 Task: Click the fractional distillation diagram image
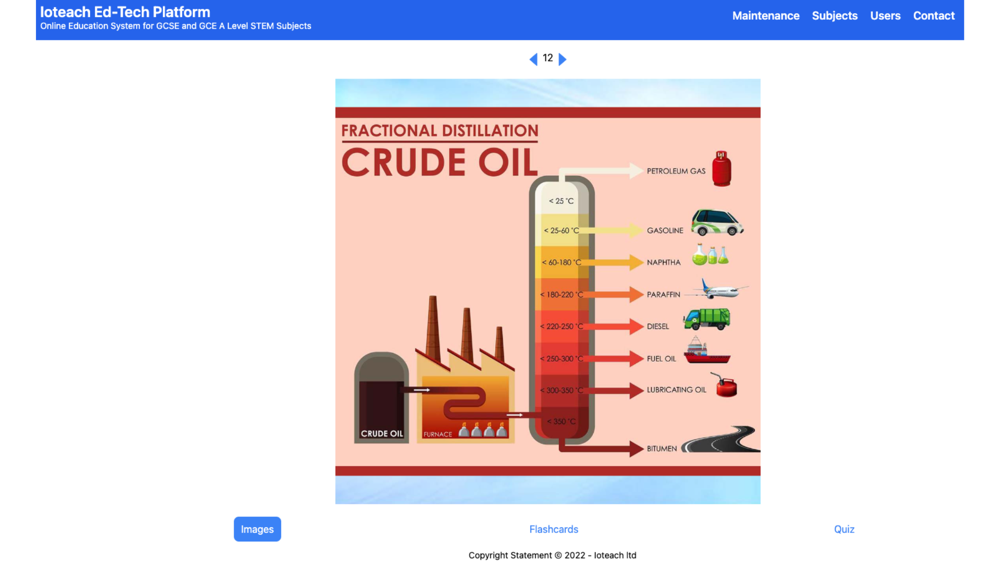(548, 291)
